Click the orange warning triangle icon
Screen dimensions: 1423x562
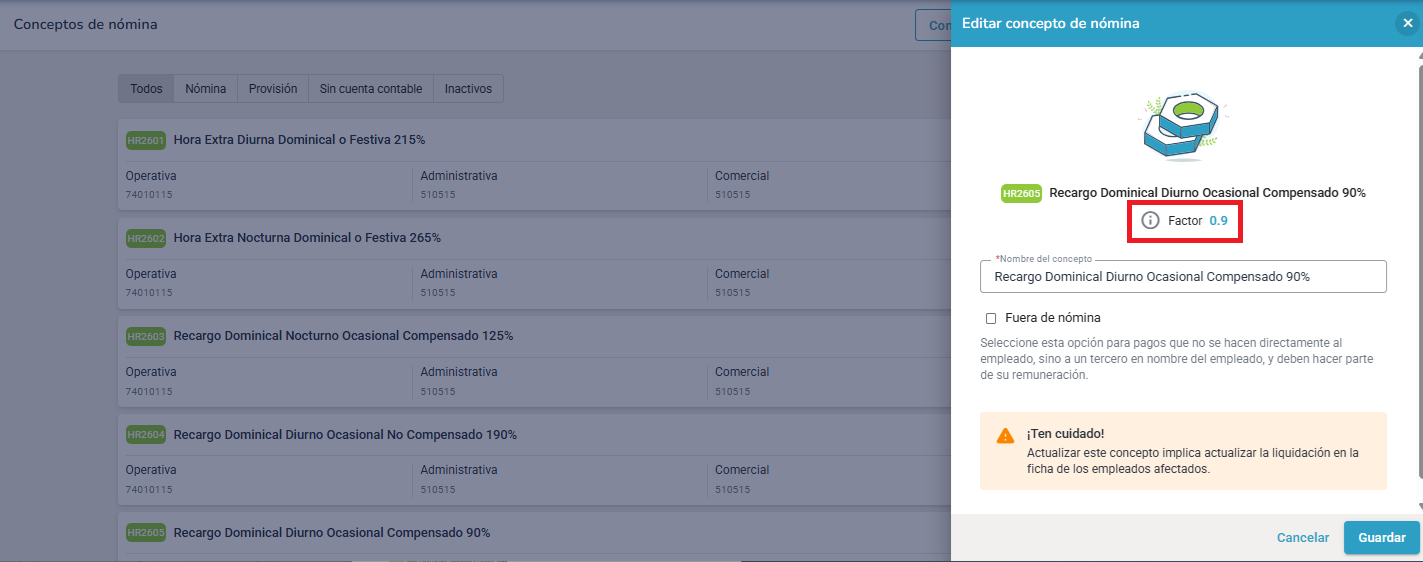pyautogui.click(x=1005, y=436)
